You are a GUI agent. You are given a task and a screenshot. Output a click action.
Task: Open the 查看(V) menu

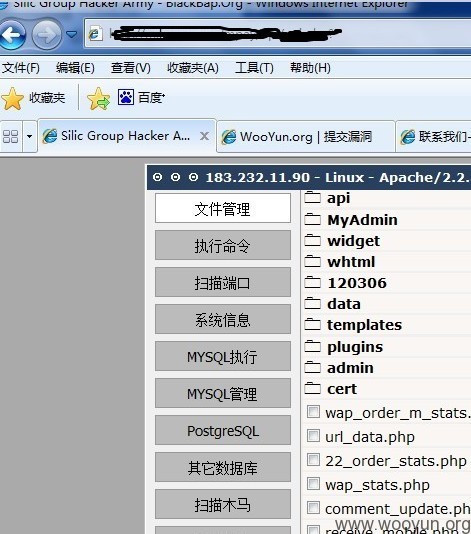pyautogui.click(x=131, y=68)
